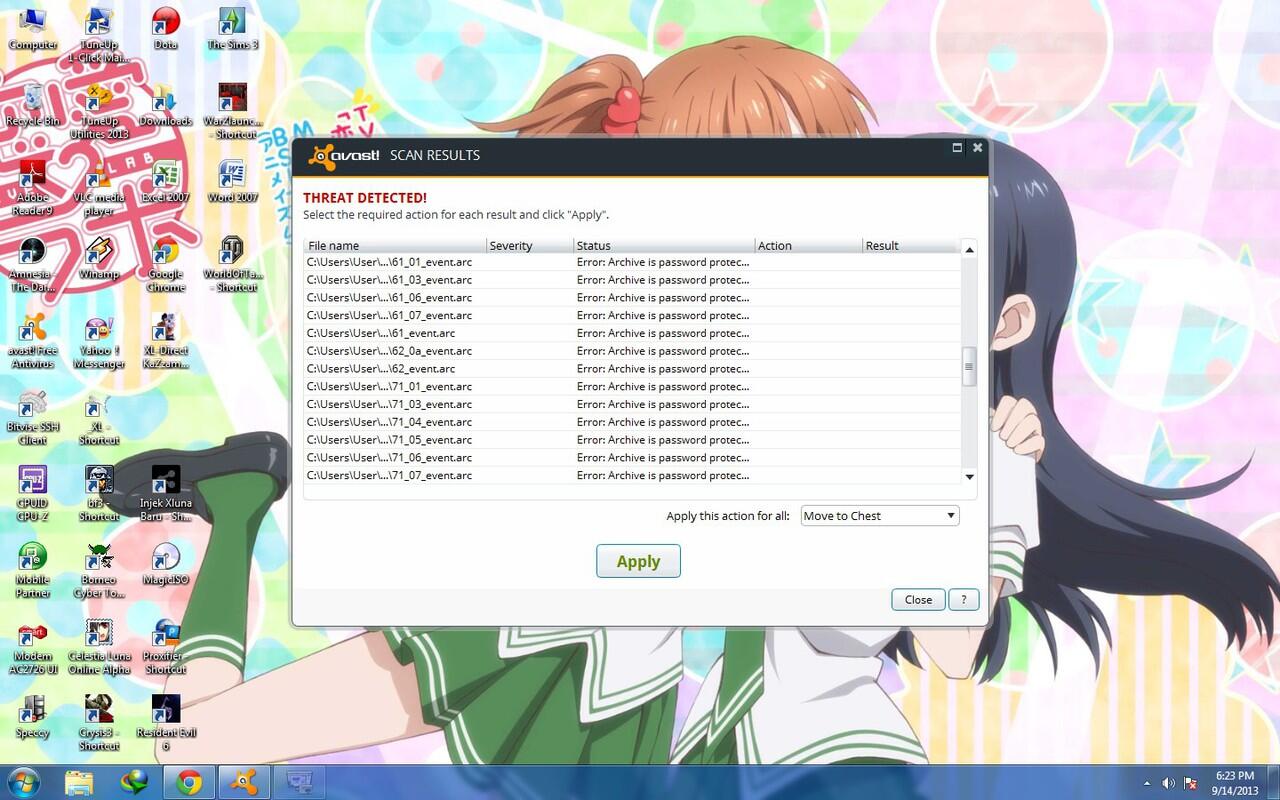Select the Downloads desktop folder icon
This screenshot has height=800, width=1280.
click(x=166, y=104)
